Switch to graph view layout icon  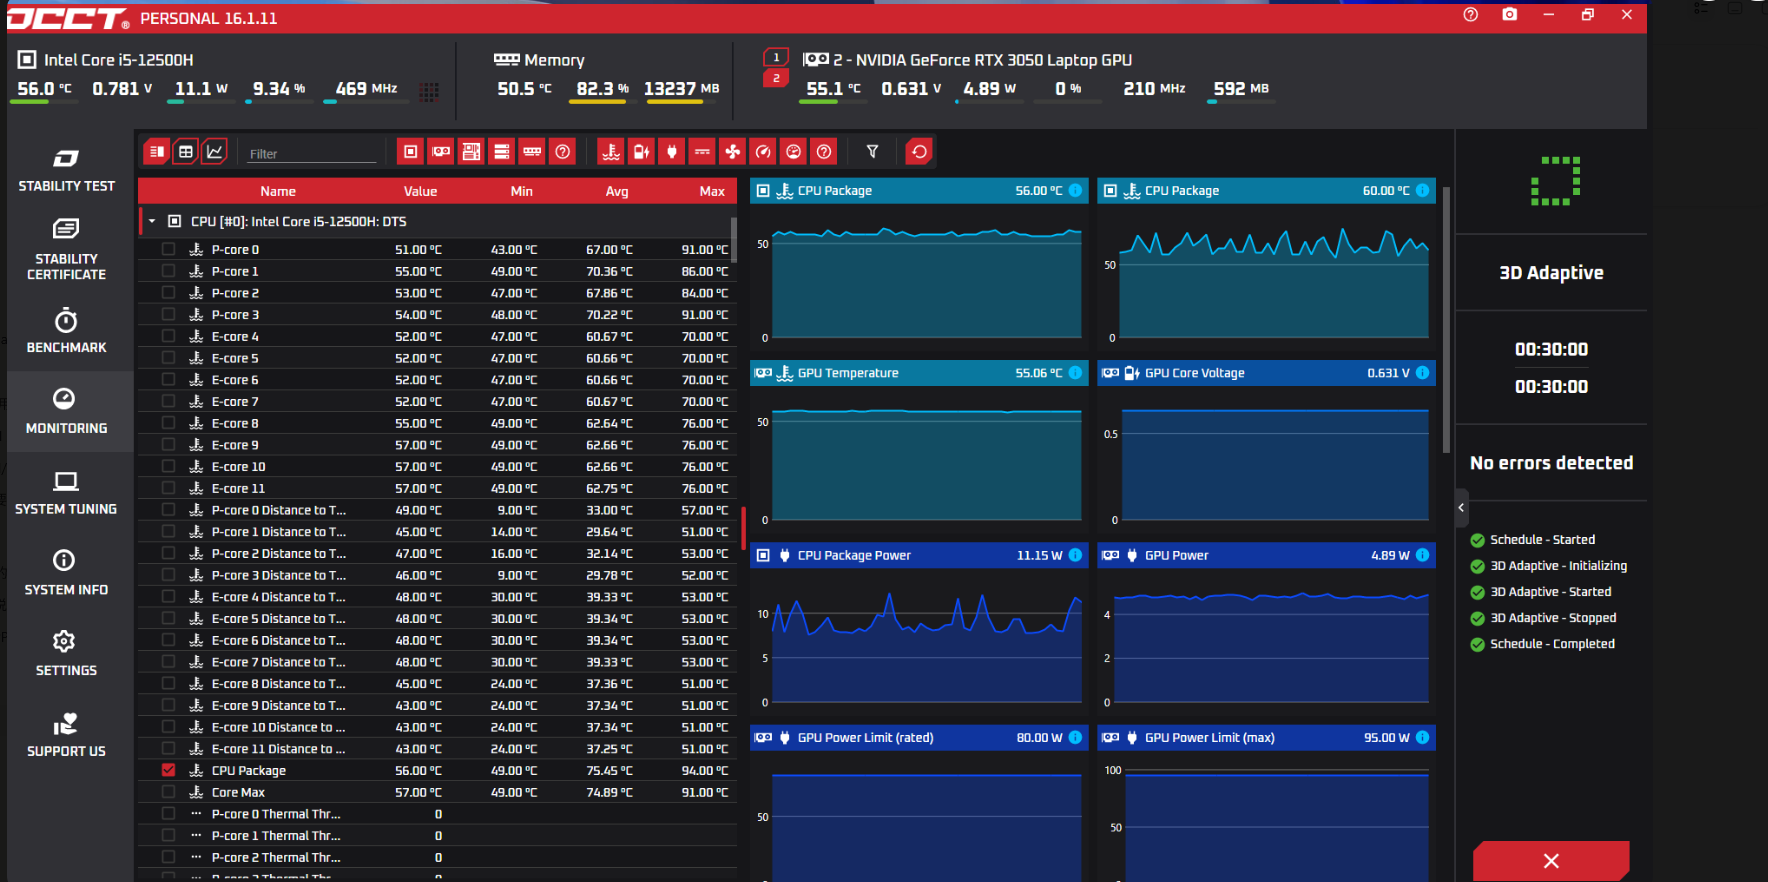point(214,152)
